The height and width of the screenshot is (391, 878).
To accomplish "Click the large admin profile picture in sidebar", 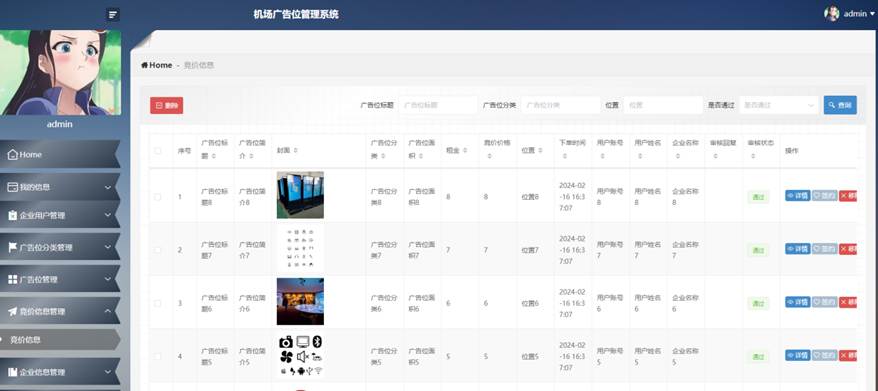I will (x=60, y=72).
